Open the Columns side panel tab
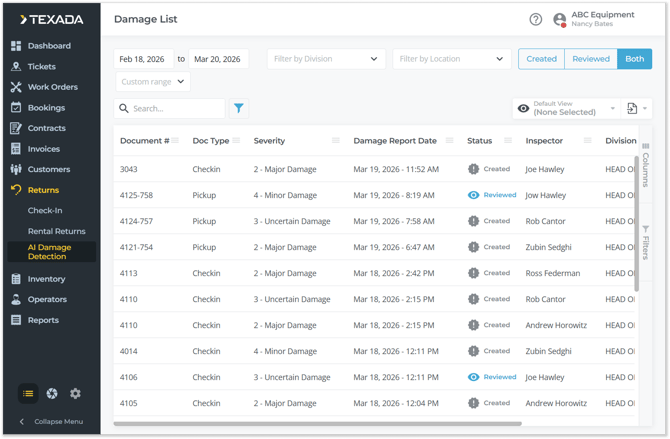The image size is (670, 439). point(645,165)
